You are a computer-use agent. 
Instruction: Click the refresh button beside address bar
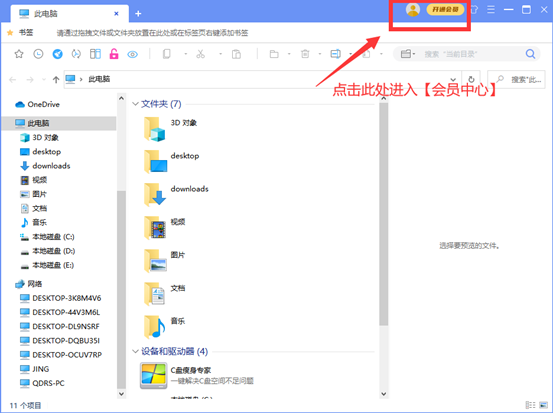coord(471,79)
